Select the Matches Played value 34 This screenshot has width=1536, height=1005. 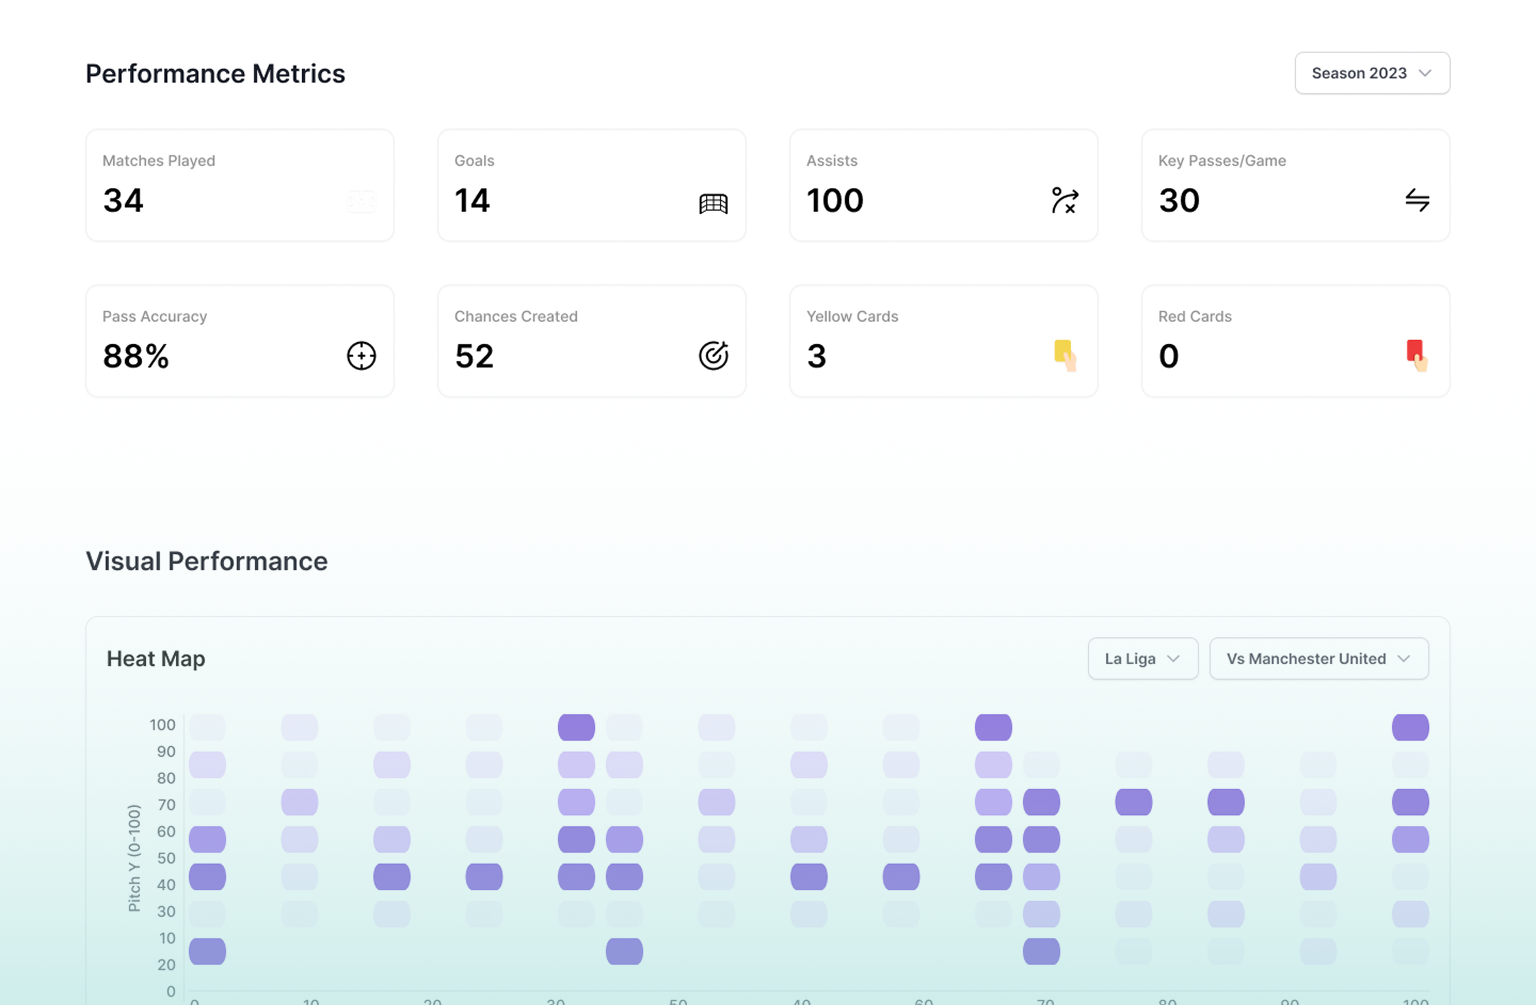click(x=123, y=201)
